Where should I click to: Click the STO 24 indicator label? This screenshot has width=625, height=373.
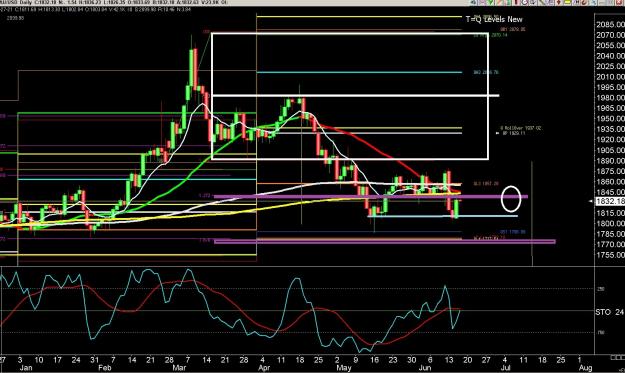(x=609, y=312)
